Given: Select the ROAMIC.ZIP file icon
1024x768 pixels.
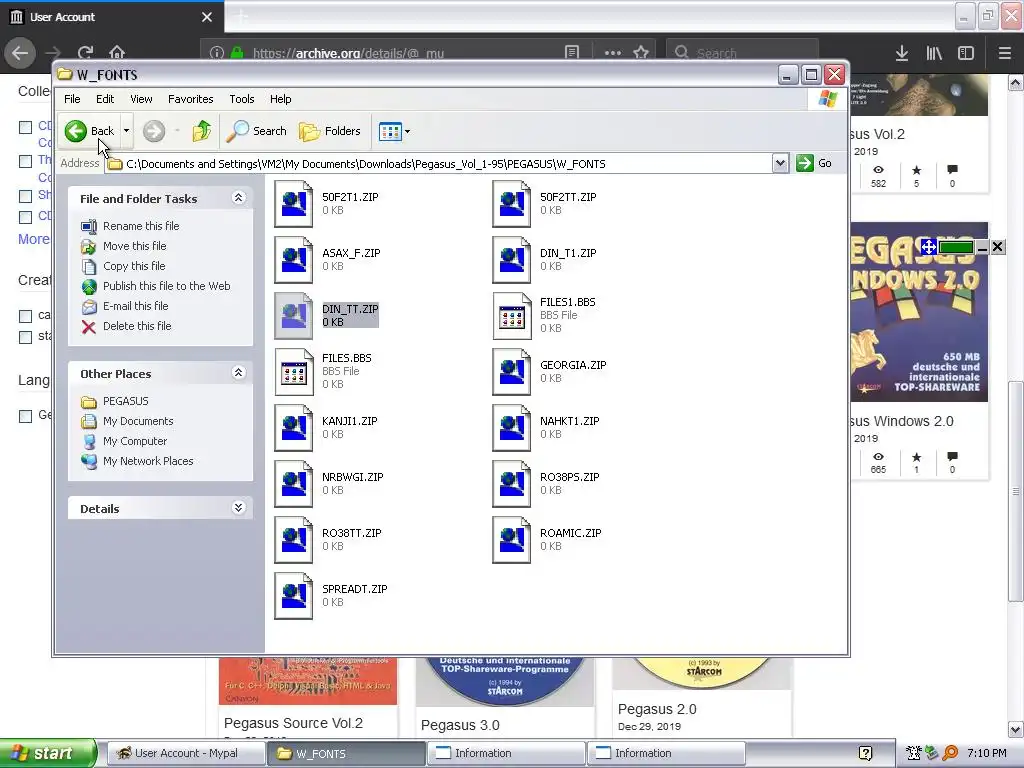Looking at the screenshot, I should click(x=511, y=541).
